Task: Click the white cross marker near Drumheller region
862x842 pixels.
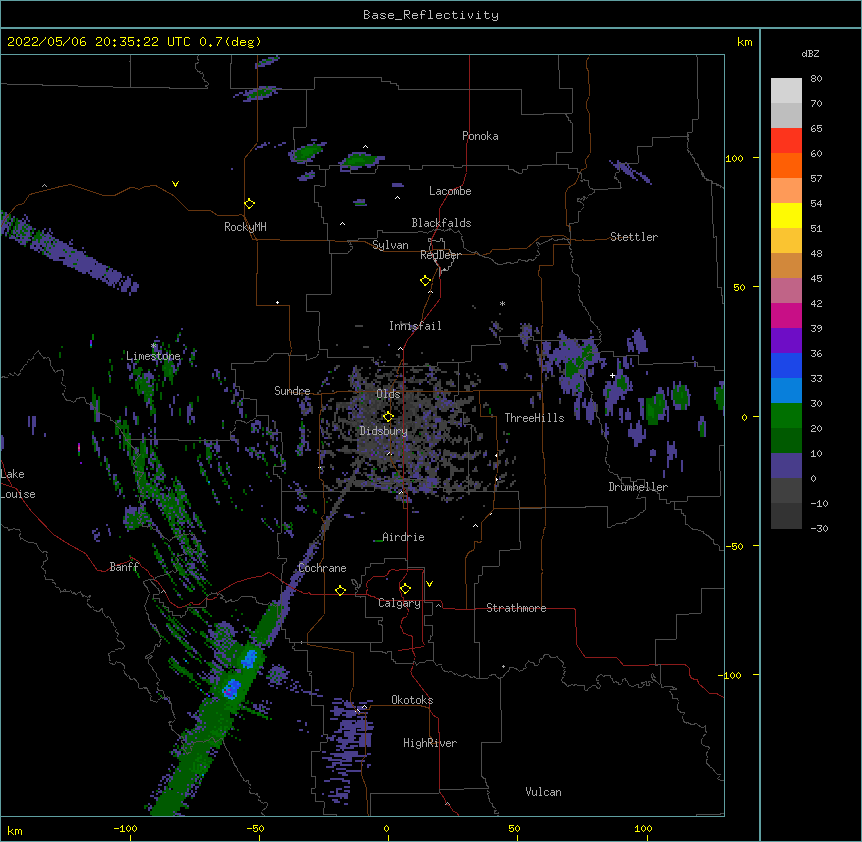Action: pos(612,375)
